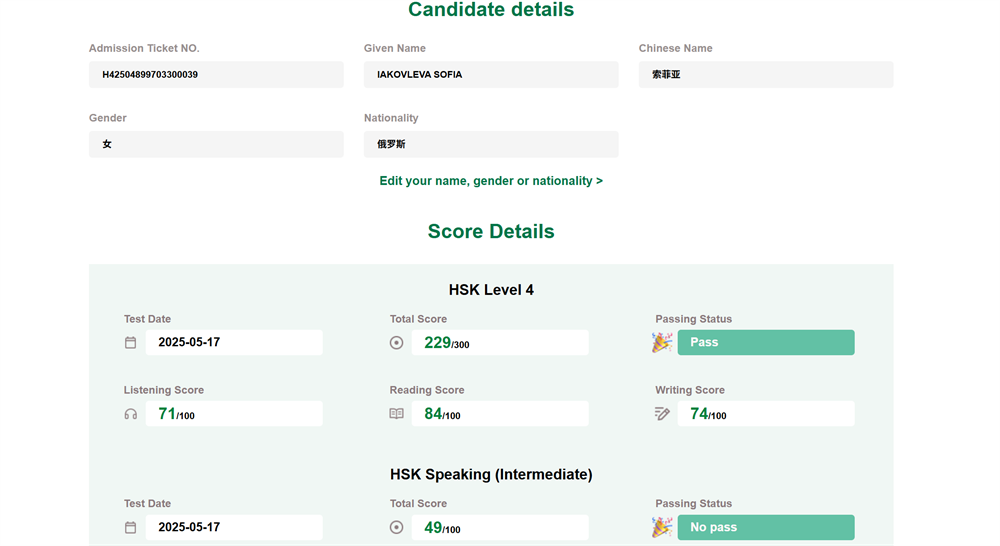This screenshot has width=1000, height=546.
Task: Select the Admission Ticket NO. field
Action: 216,75
